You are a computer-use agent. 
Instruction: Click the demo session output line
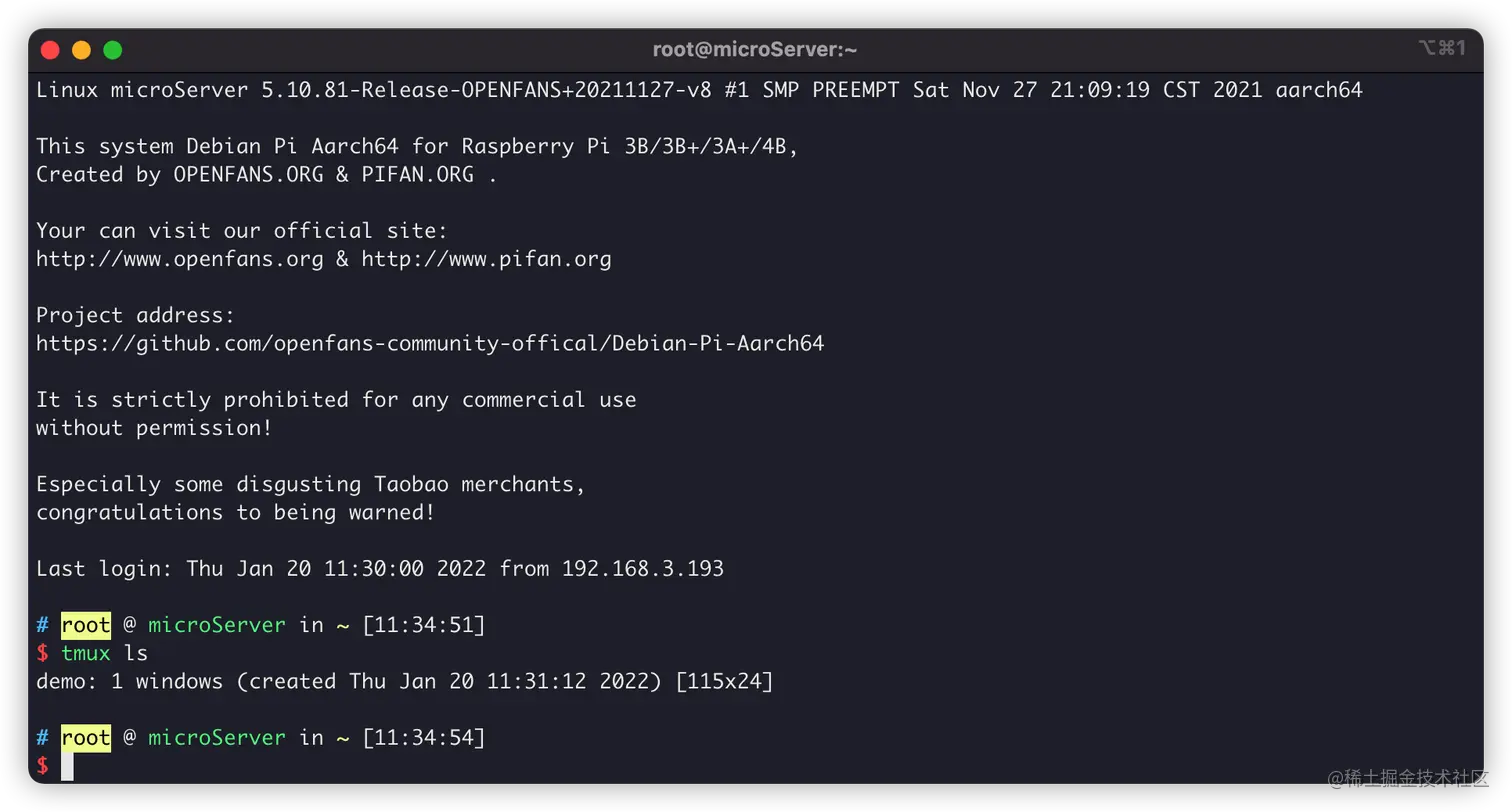point(404,682)
